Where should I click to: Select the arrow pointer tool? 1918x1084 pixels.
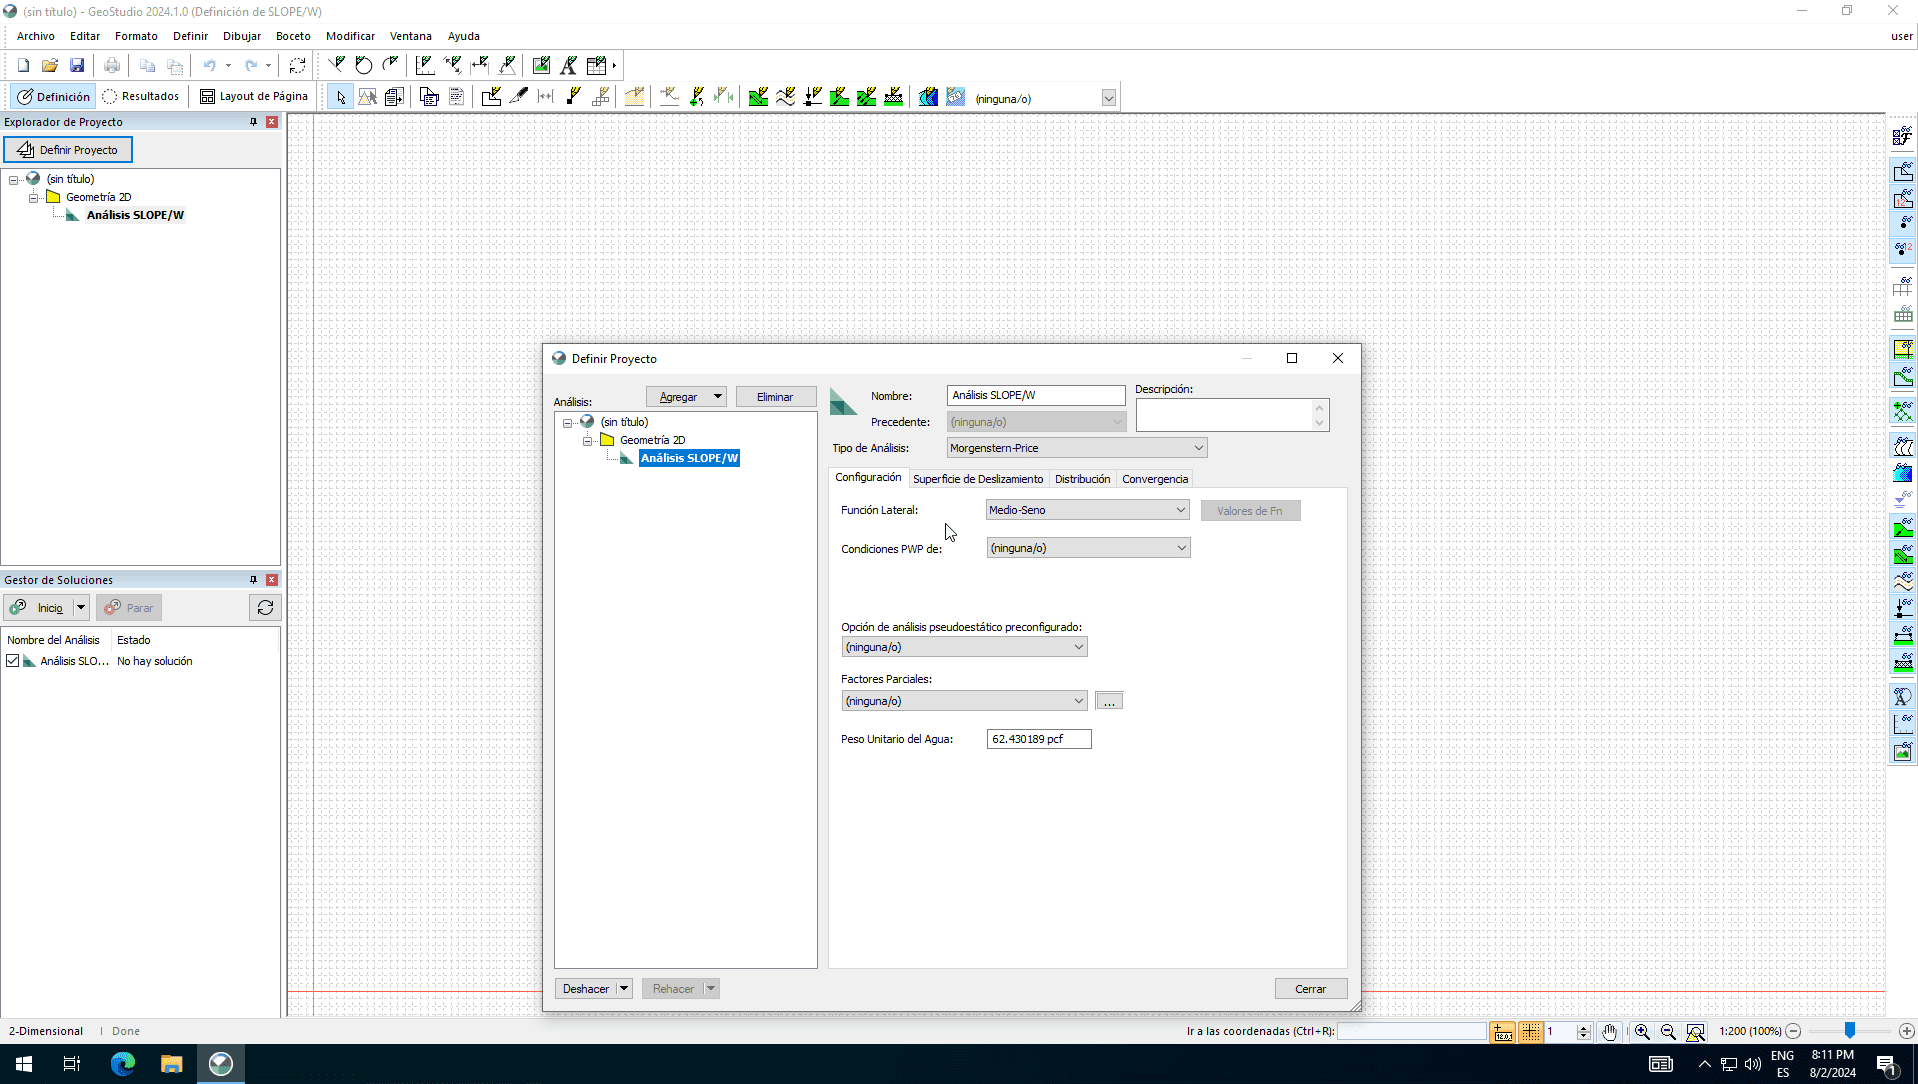click(340, 97)
